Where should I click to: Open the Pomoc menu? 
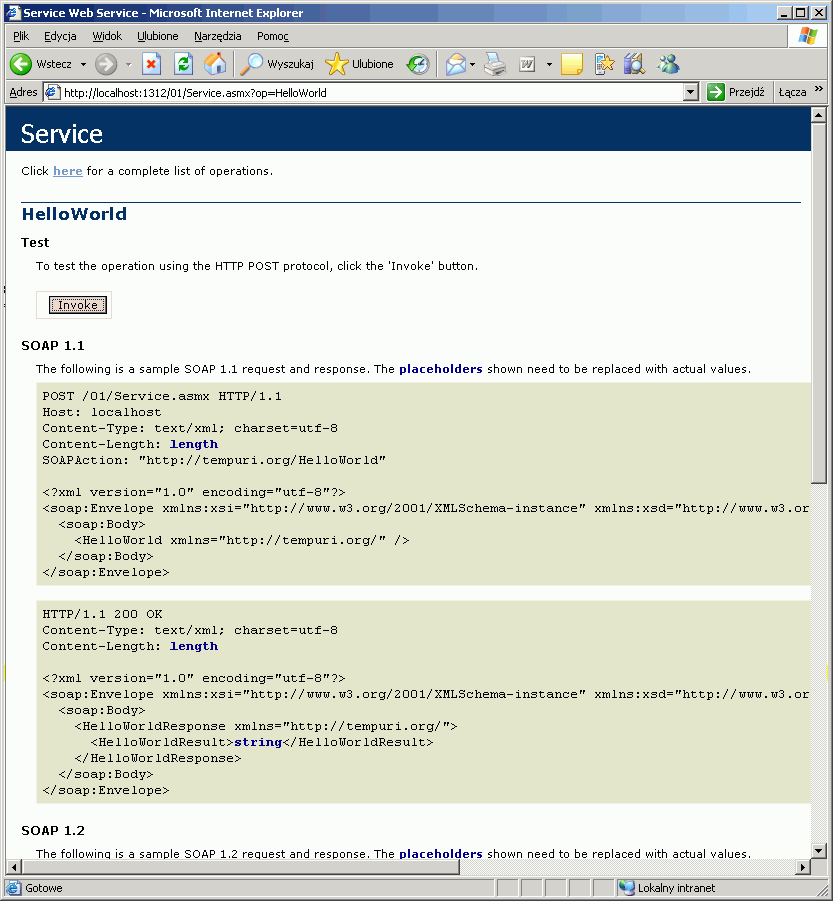[273, 36]
